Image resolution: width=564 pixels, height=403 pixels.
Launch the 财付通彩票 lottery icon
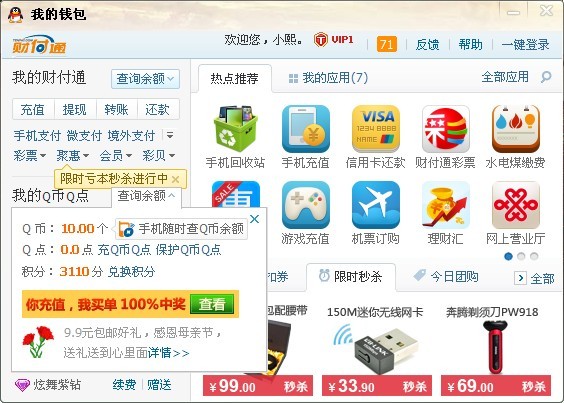coord(445,129)
